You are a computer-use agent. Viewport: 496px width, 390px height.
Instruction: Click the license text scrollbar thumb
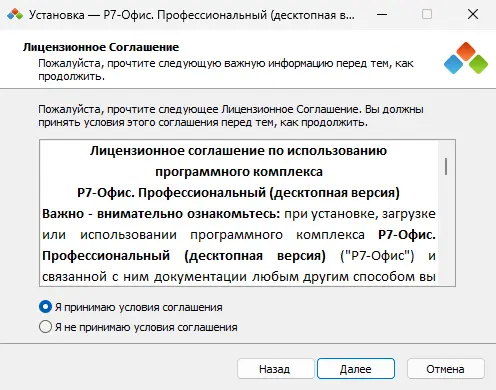coord(446,167)
